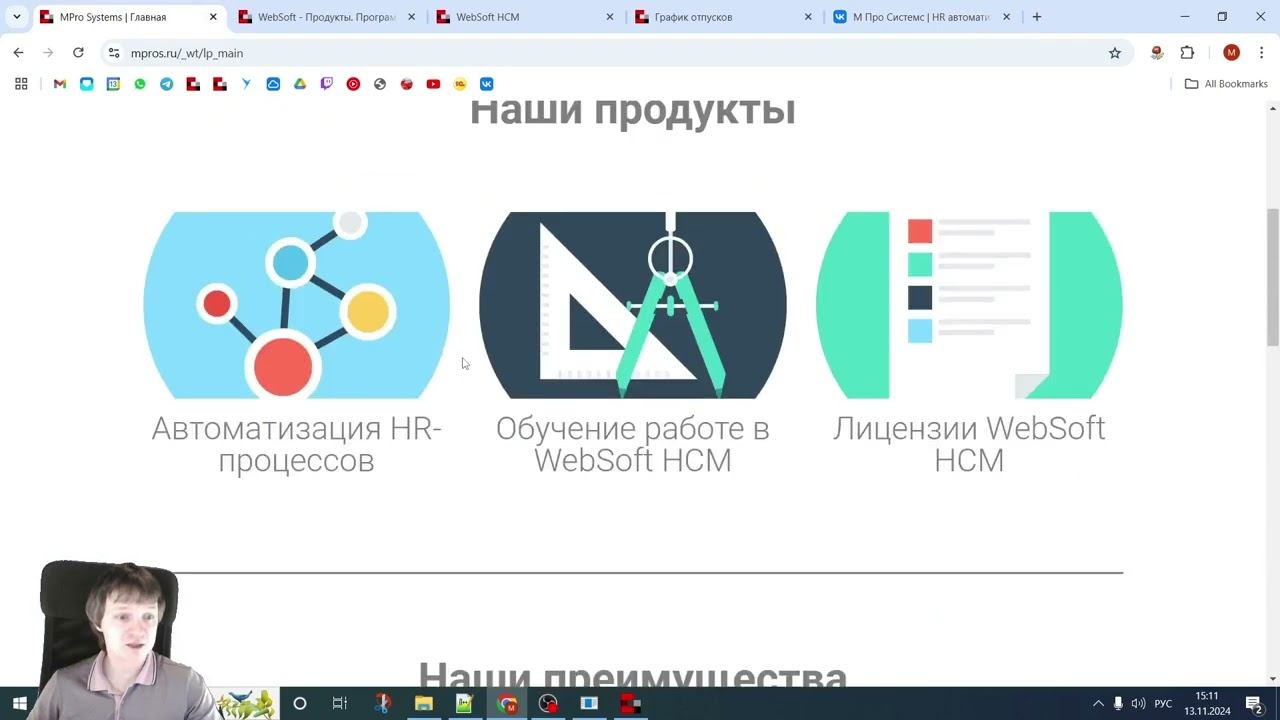
Task: Switch to the М Про Системс VK tab
Action: 920,17
